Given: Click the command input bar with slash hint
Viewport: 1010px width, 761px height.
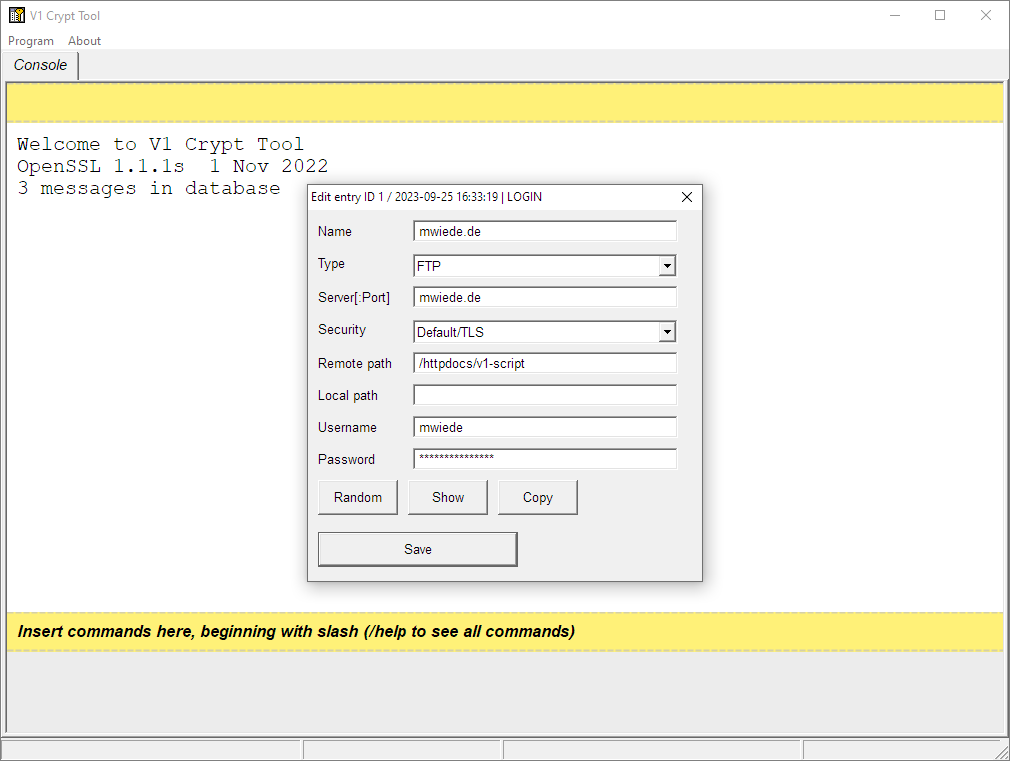Looking at the screenshot, I should tap(505, 631).
